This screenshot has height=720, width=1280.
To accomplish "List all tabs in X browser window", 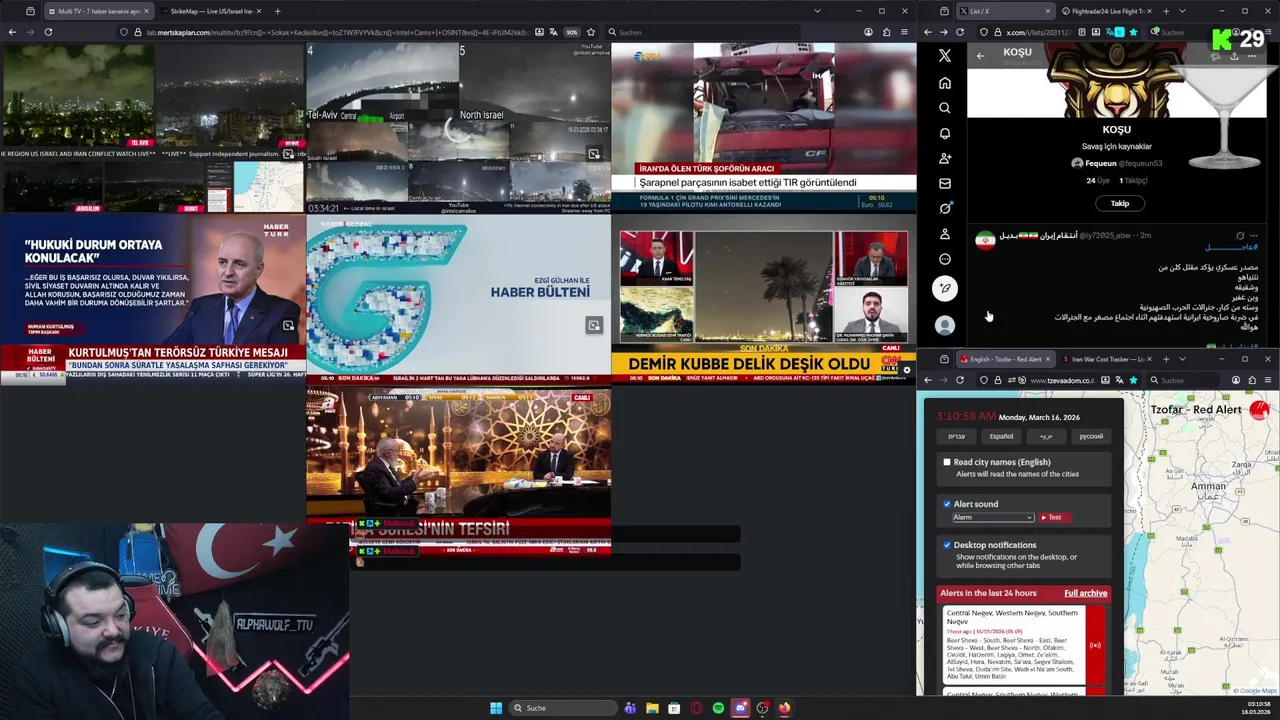I will (1182, 11).
